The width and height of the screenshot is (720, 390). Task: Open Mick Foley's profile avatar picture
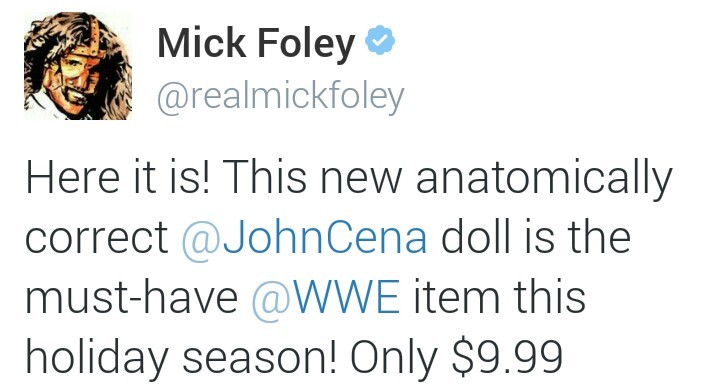tap(78, 66)
